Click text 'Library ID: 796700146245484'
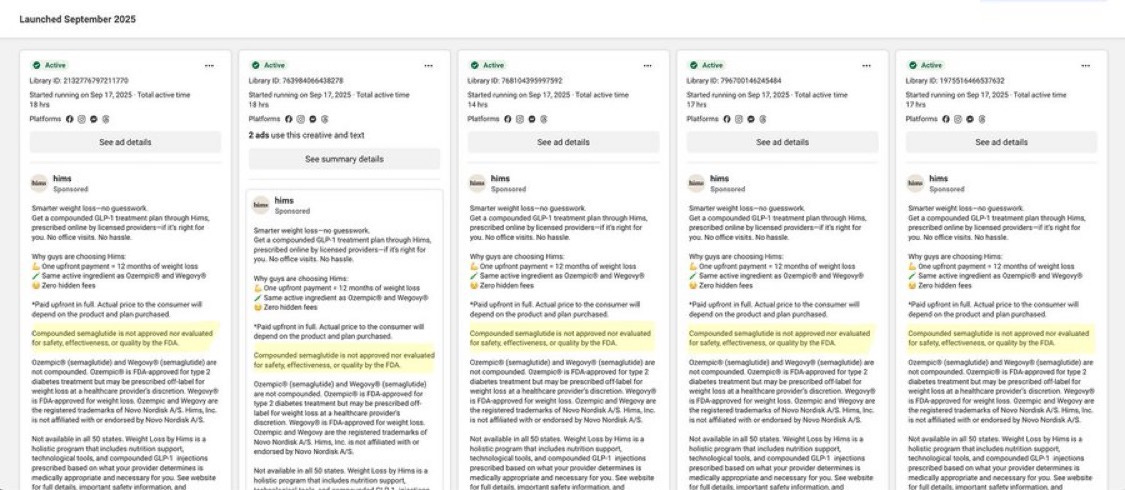 click(734, 81)
